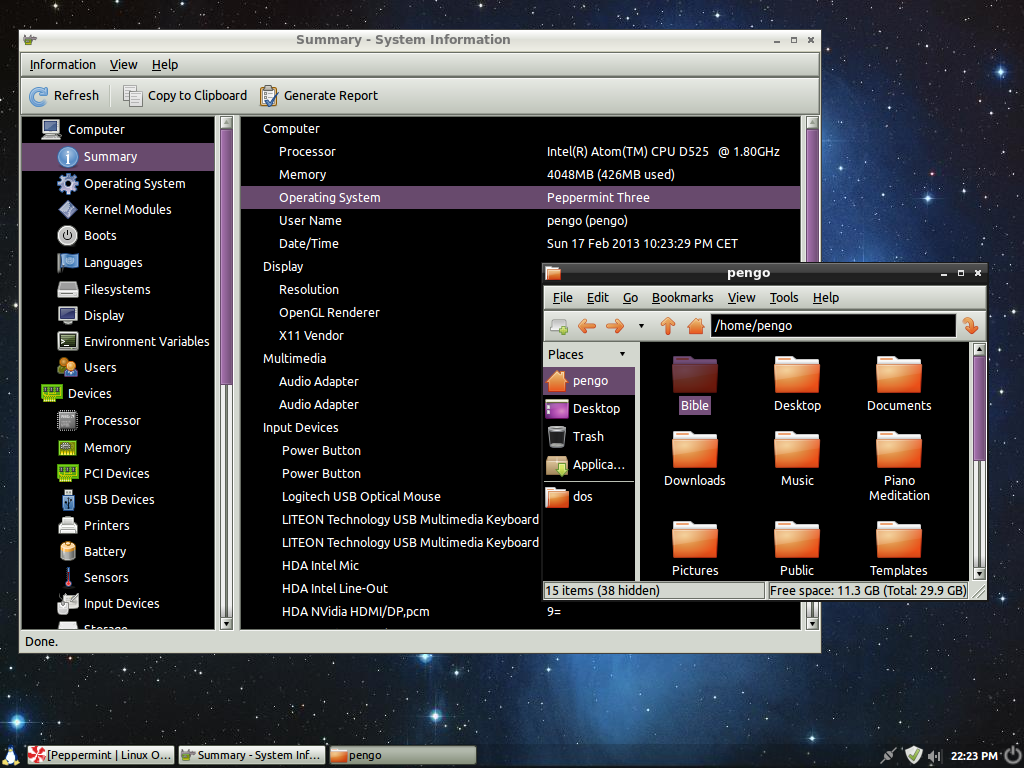Select the Date/Time row in summary

pos(520,244)
